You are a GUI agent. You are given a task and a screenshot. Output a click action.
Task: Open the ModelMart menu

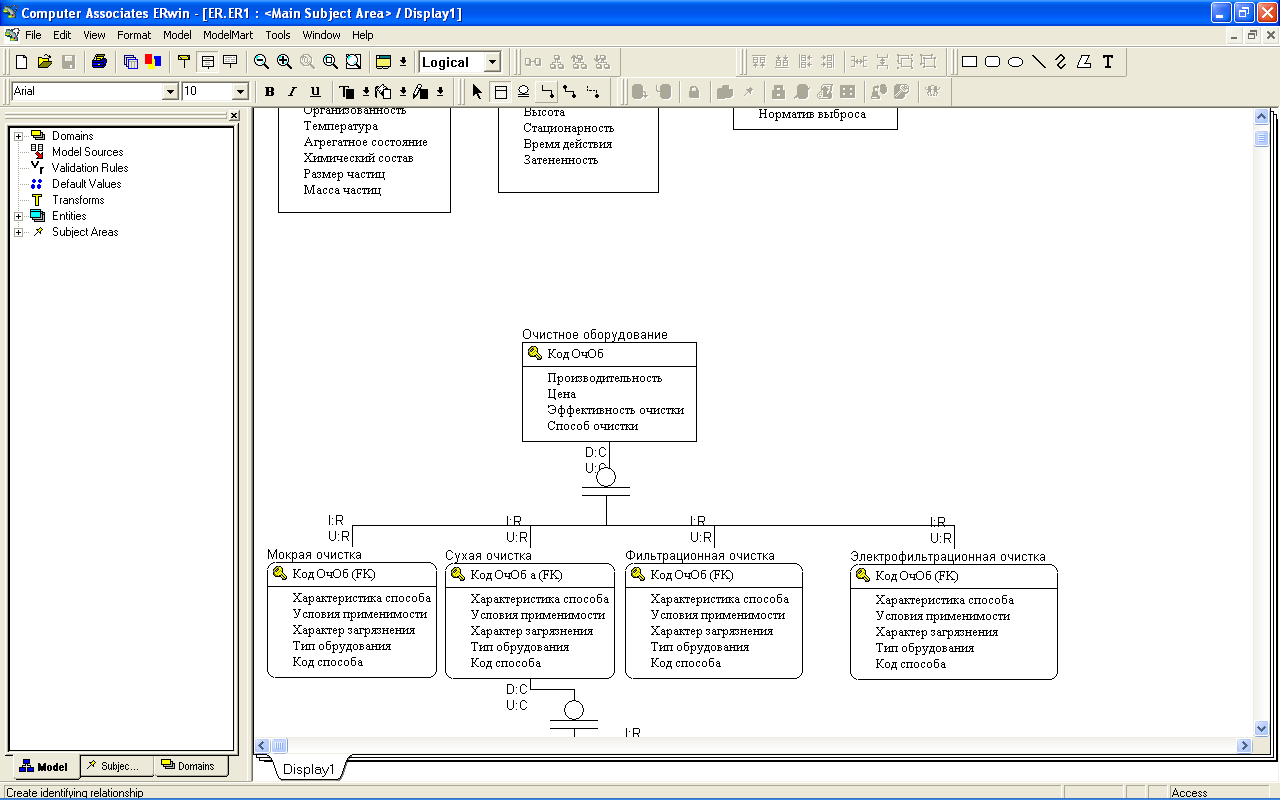click(228, 35)
